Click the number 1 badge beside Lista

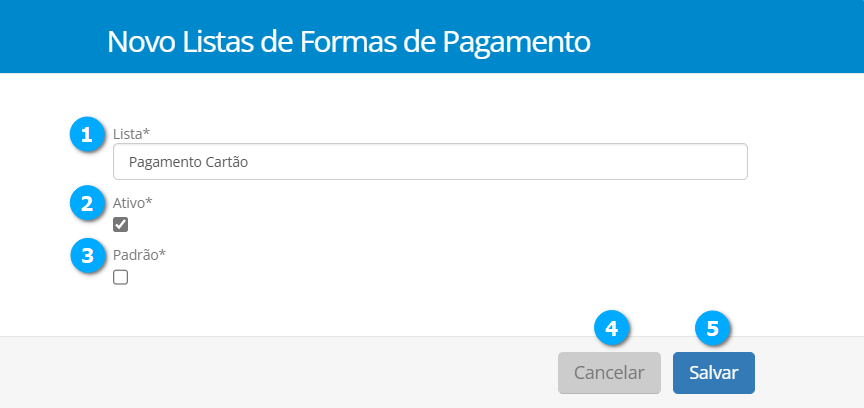point(87,135)
